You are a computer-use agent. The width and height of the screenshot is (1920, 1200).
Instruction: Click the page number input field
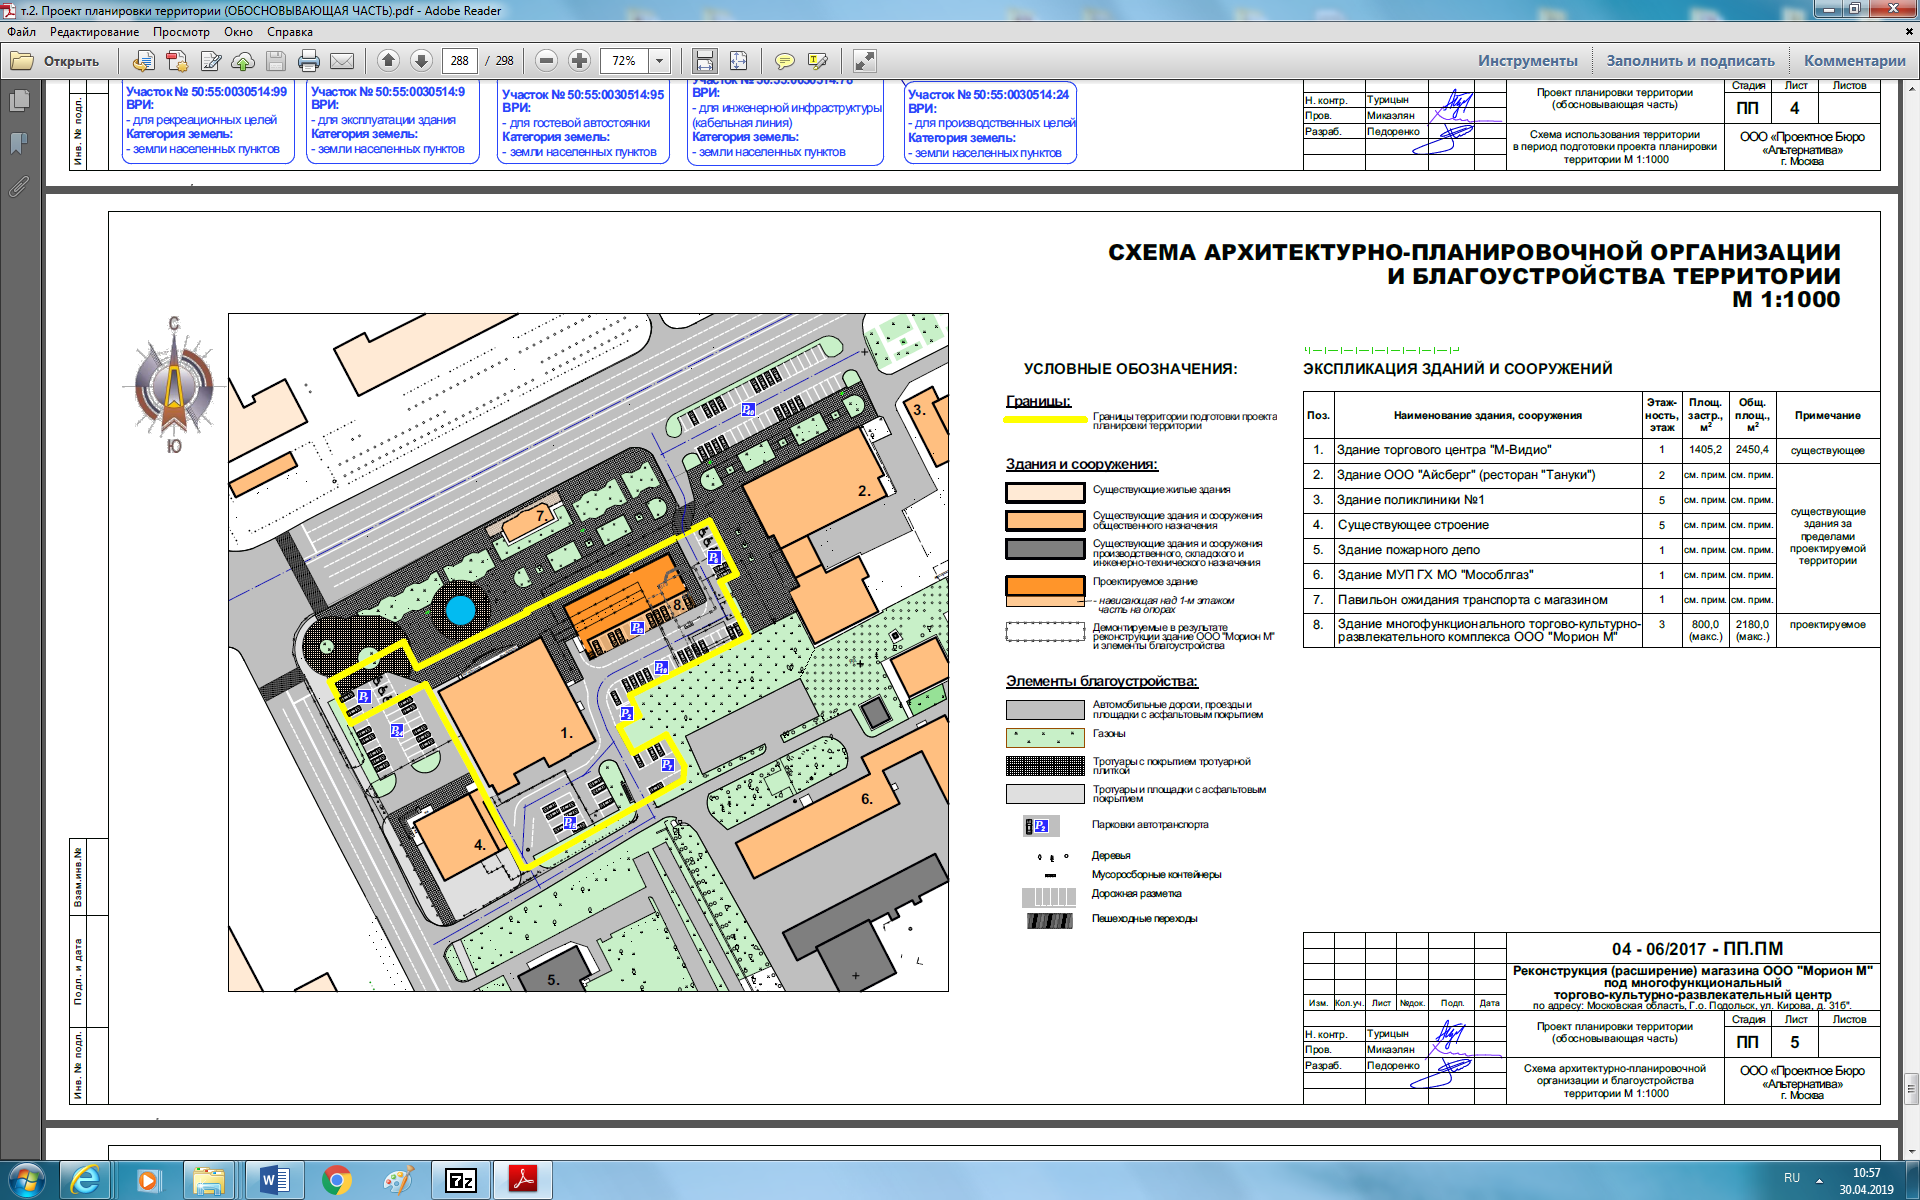(x=460, y=61)
